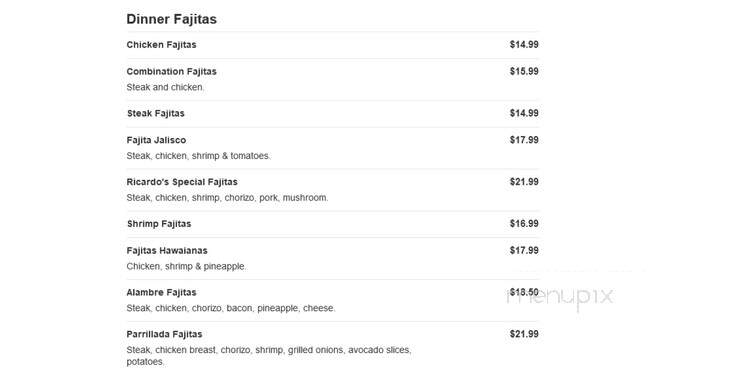Click the Steak Fajitas $14.99 price
This screenshot has height=379, width=739.
(x=524, y=113)
